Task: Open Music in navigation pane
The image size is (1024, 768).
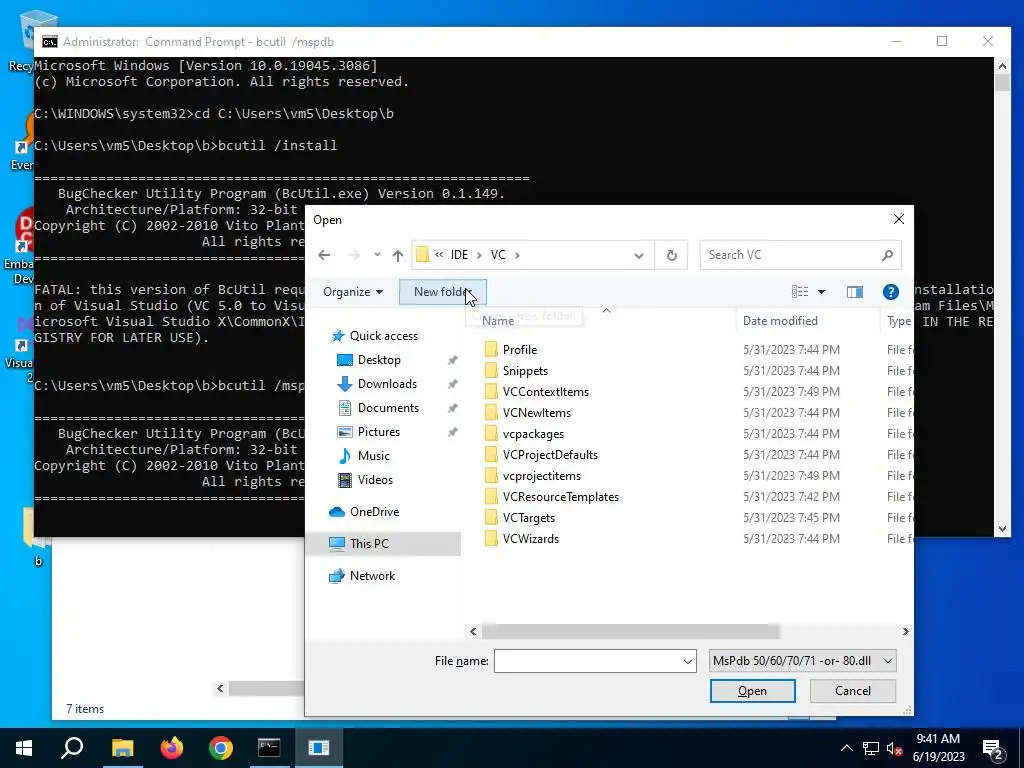Action: pos(373,456)
